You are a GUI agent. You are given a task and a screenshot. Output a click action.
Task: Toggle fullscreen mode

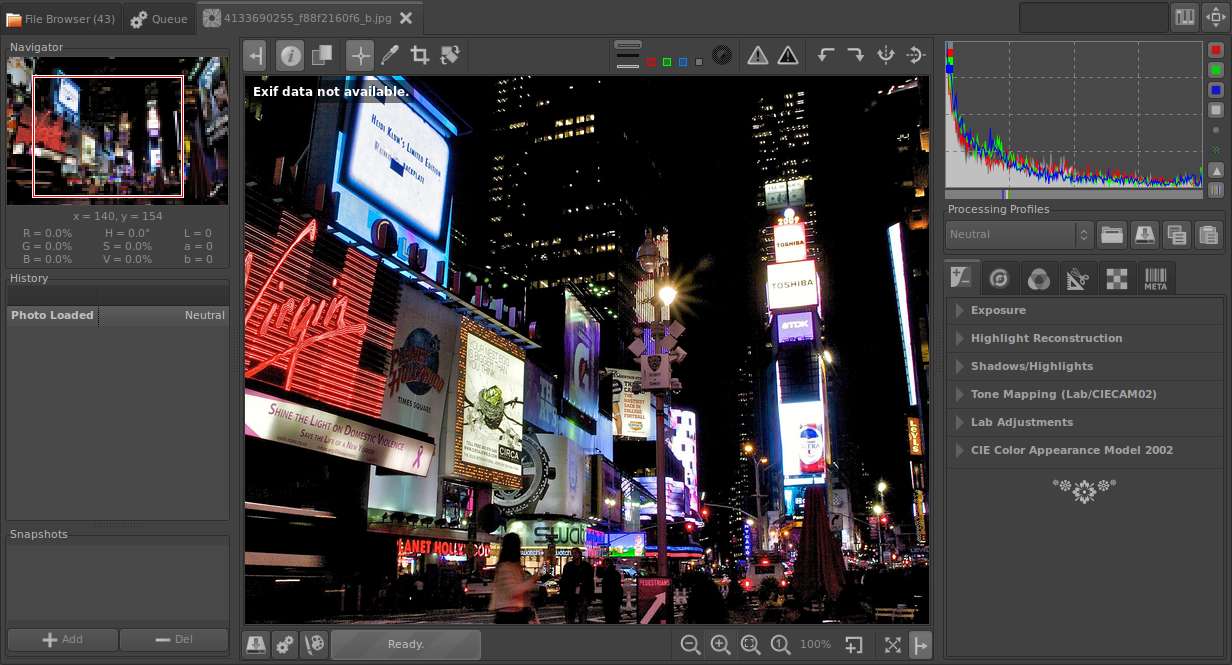pos(893,645)
